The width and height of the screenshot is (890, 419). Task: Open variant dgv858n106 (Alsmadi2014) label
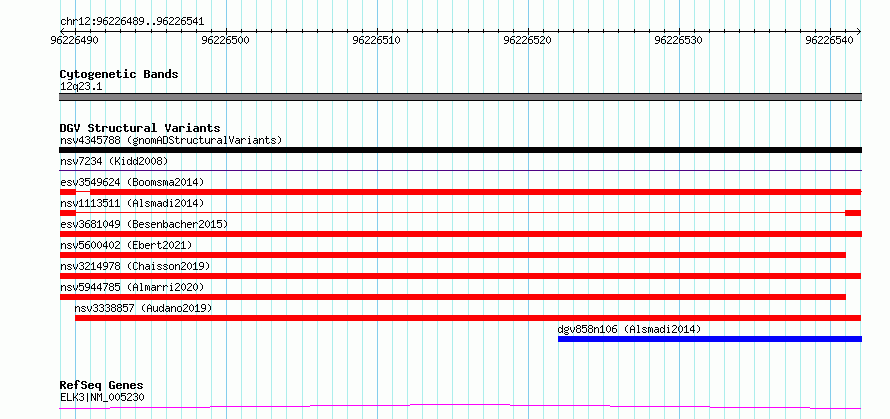pos(629,329)
